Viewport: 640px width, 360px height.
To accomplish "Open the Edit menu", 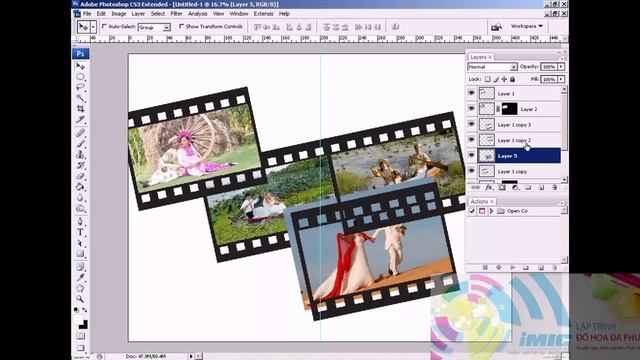I will tap(101, 13).
